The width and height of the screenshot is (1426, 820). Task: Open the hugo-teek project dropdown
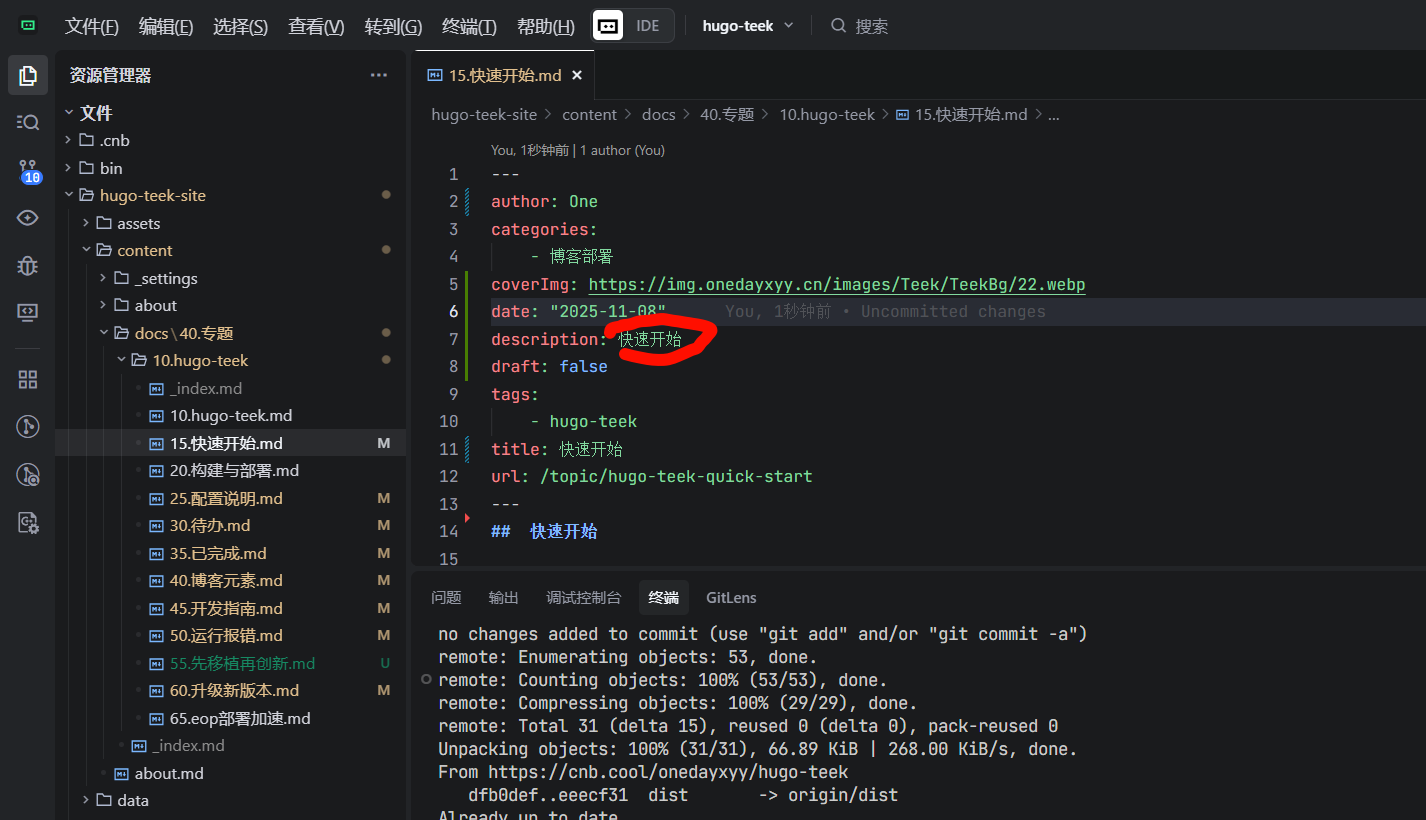(x=748, y=26)
